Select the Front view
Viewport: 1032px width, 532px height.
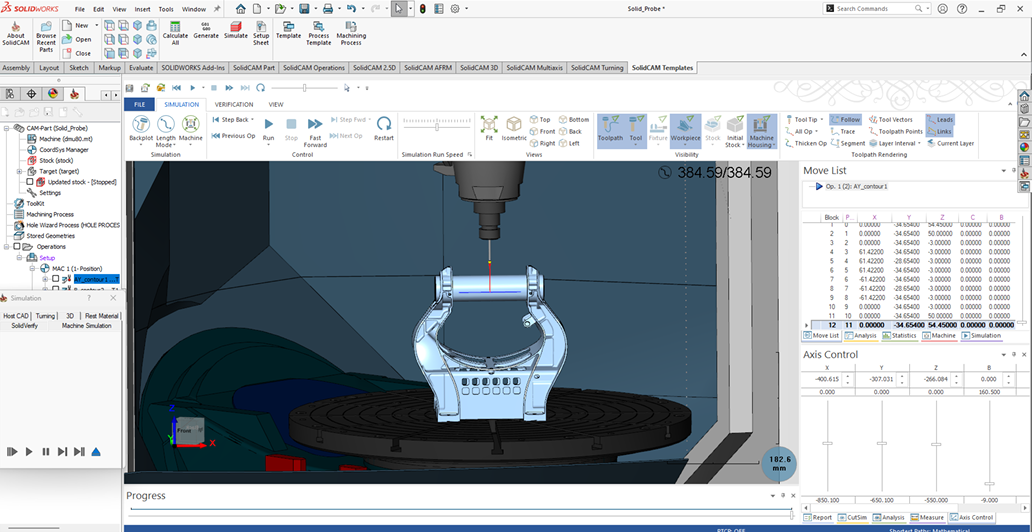[542, 132]
